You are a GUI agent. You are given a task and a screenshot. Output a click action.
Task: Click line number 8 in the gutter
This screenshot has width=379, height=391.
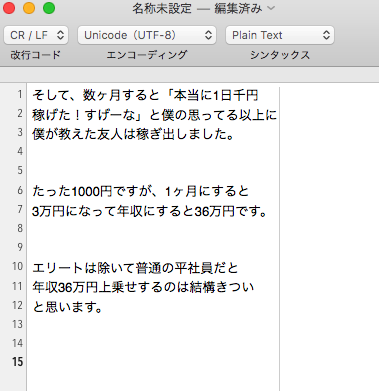tap(20, 228)
